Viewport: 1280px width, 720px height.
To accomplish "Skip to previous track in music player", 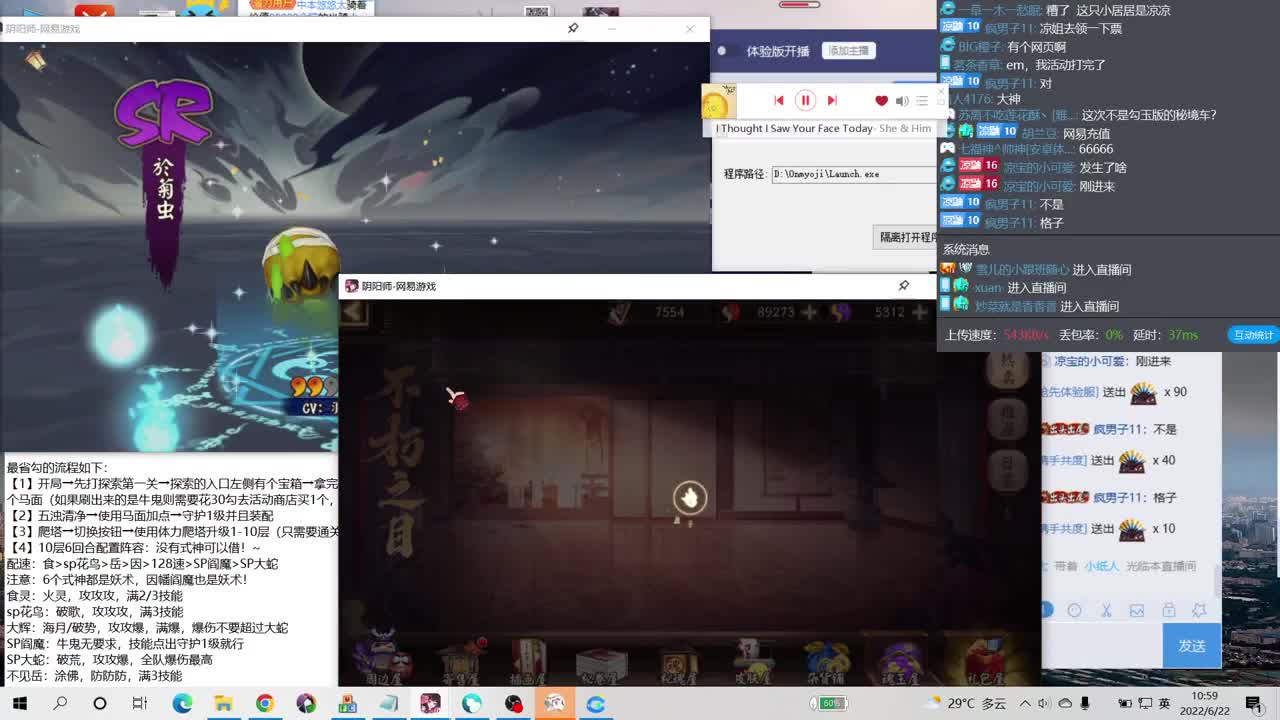I will click(x=779, y=100).
